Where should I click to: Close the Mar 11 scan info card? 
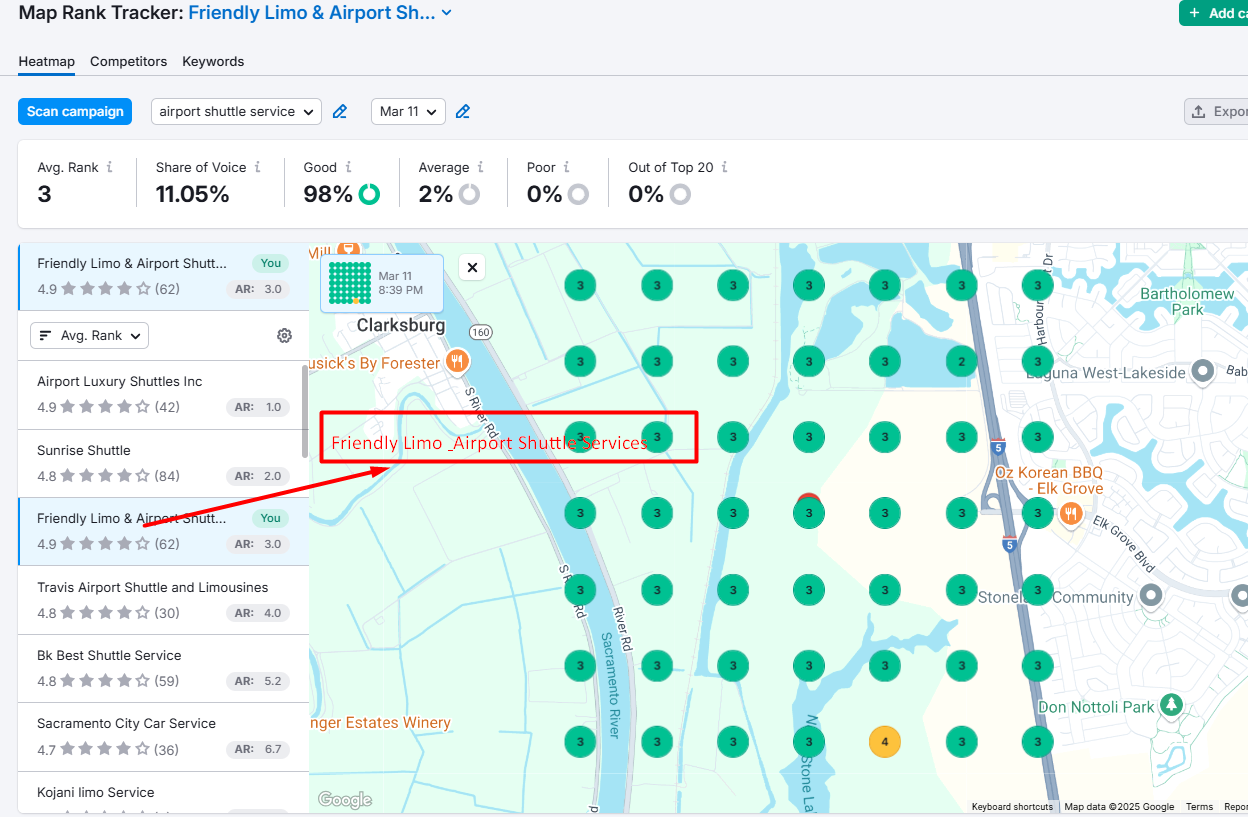472,267
